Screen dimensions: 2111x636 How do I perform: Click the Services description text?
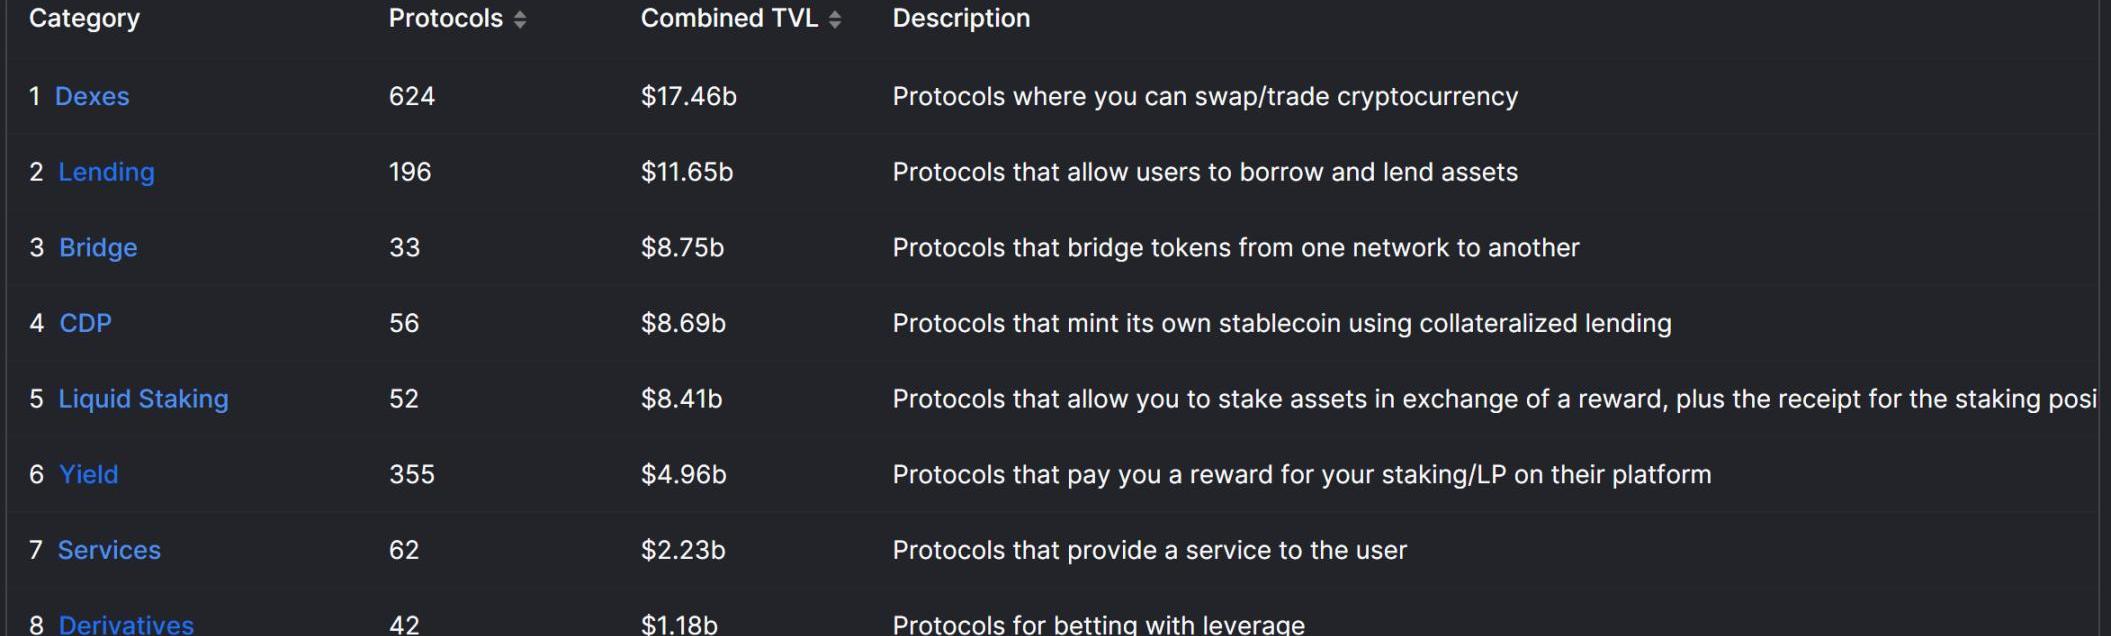coord(1148,550)
